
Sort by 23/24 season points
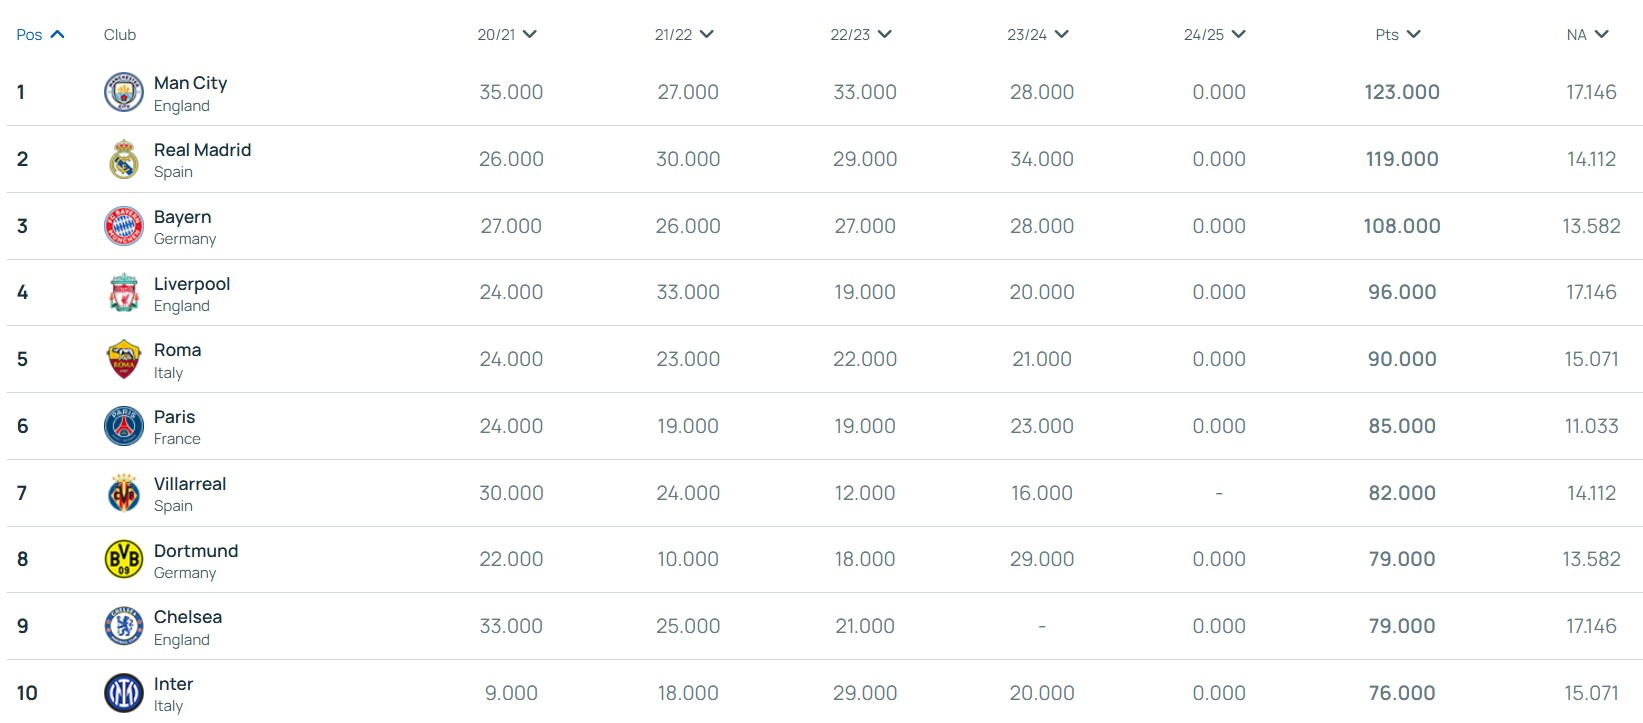[1037, 35]
